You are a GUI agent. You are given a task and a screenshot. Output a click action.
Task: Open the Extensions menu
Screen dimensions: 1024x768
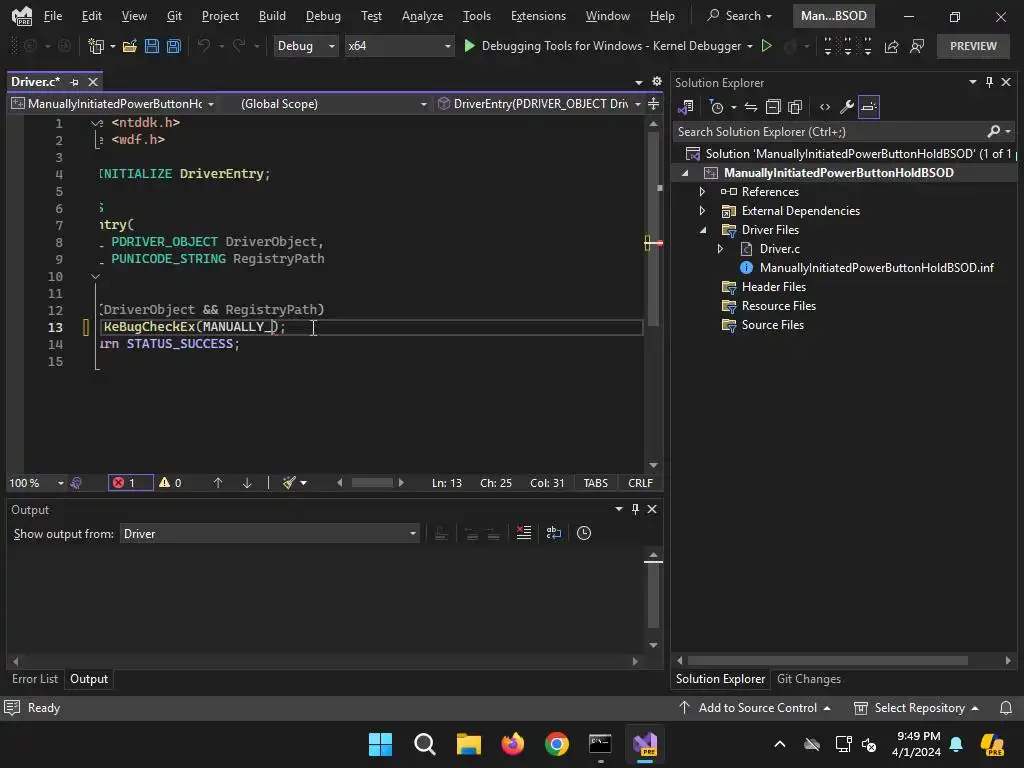(538, 16)
